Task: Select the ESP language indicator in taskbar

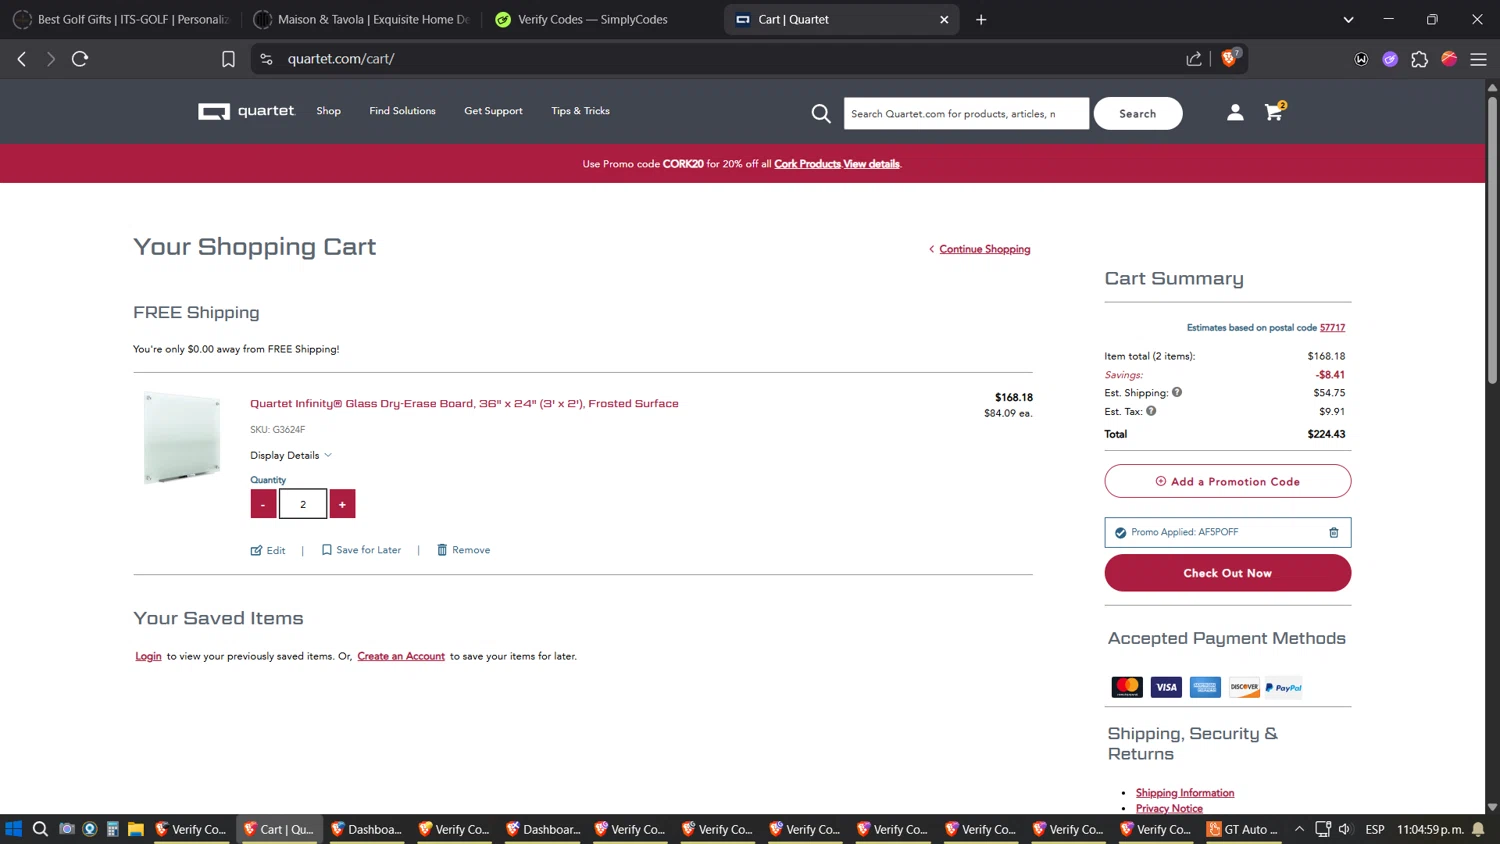Action: 1375,829
